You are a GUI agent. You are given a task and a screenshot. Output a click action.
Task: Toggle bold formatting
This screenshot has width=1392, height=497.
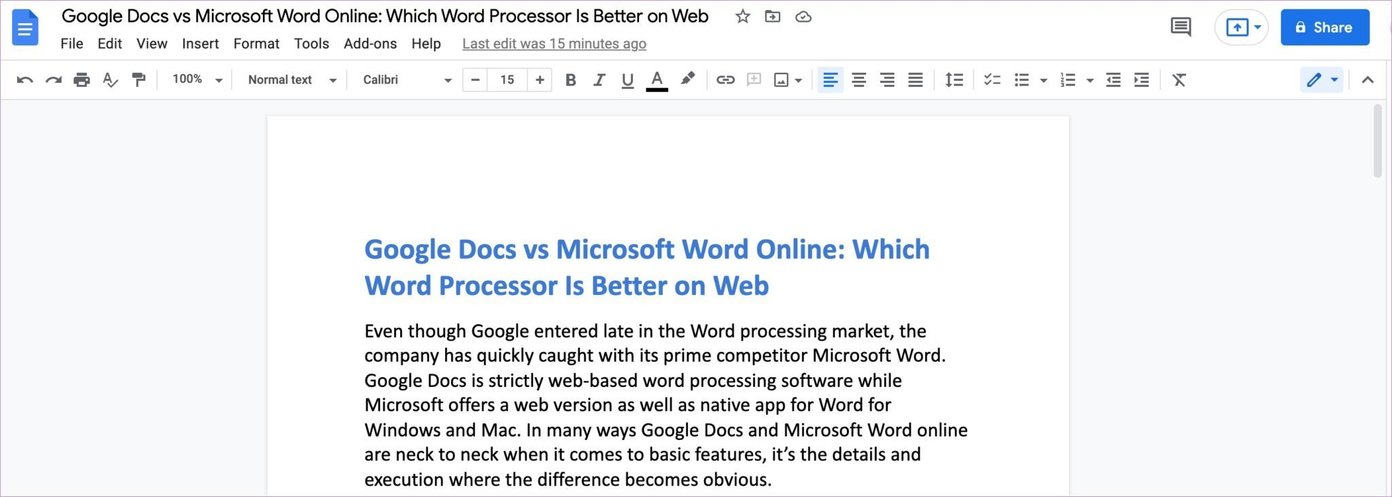pos(570,80)
